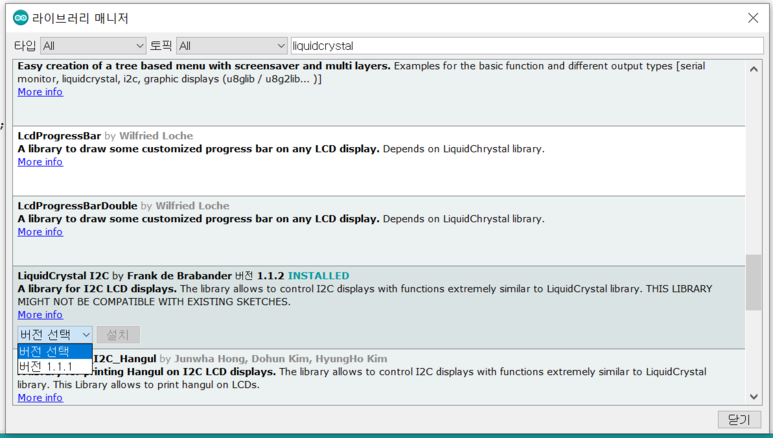The image size is (773, 438).
Task: Click the search field containing liquidcrystal
Action: [527, 46]
